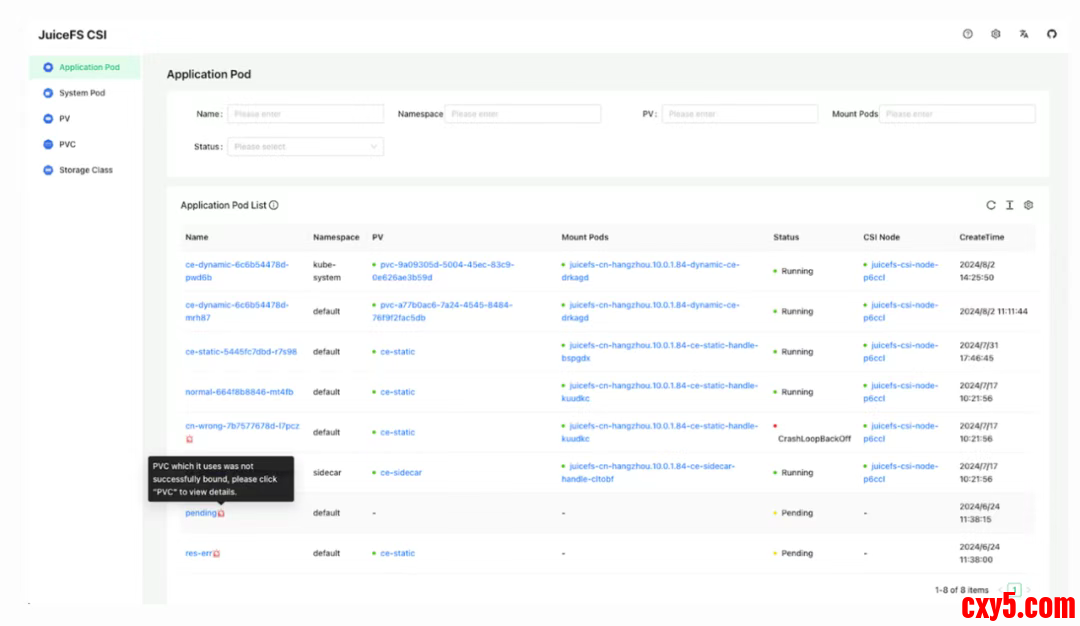Select Storage Class in the sidebar
This screenshot has width=1080, height=626.
click(x=85, y=170)
